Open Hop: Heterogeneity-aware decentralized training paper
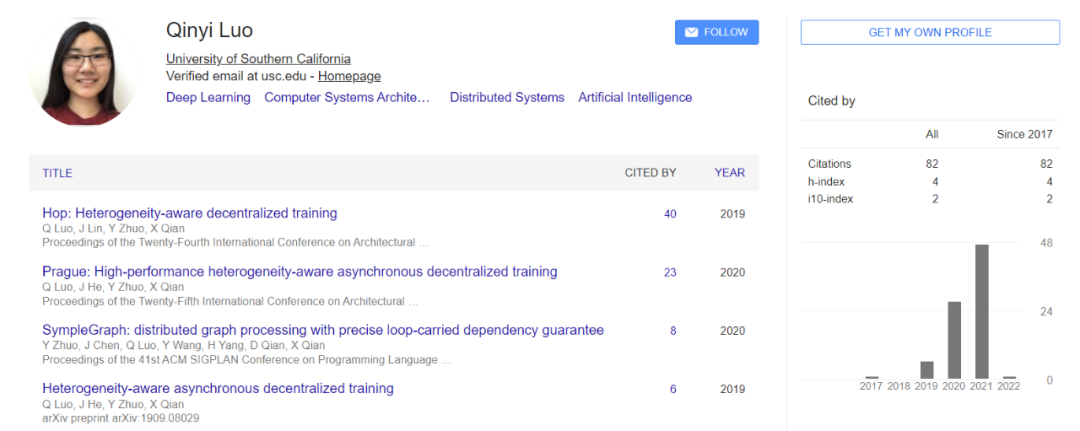 [190, 213]
